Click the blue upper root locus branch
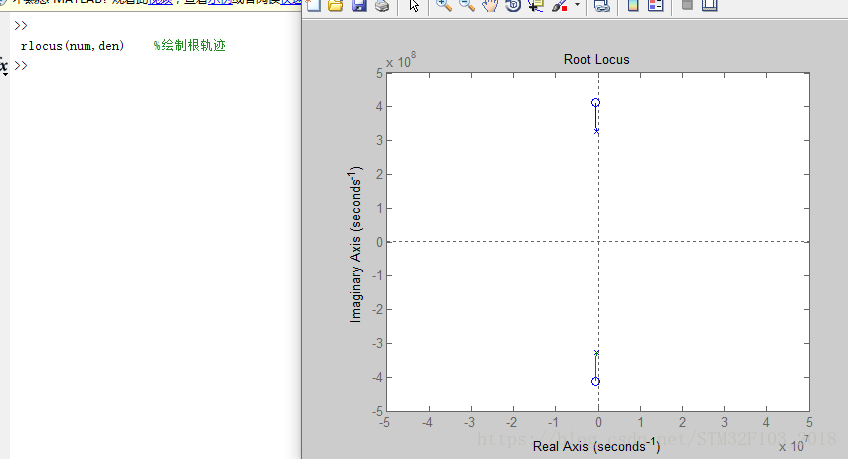This screenshot has height=459, width=848. pos(596,118)
